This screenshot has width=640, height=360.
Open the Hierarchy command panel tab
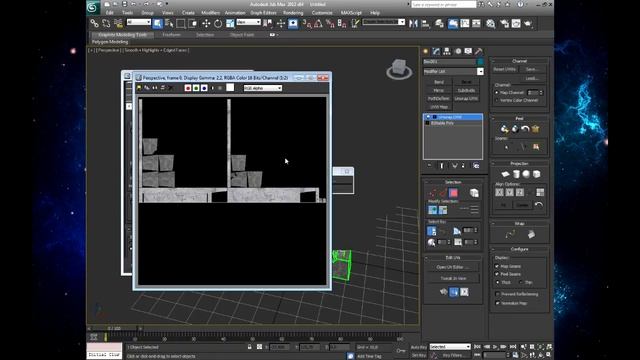[x=447, y=51]
